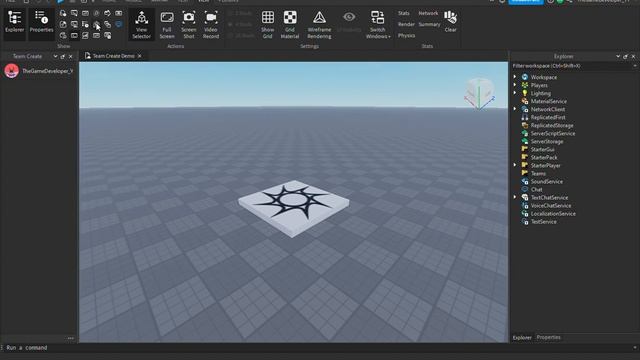
Task: Select Lighting bulb icon in Explorer
Action: point(525,93)
